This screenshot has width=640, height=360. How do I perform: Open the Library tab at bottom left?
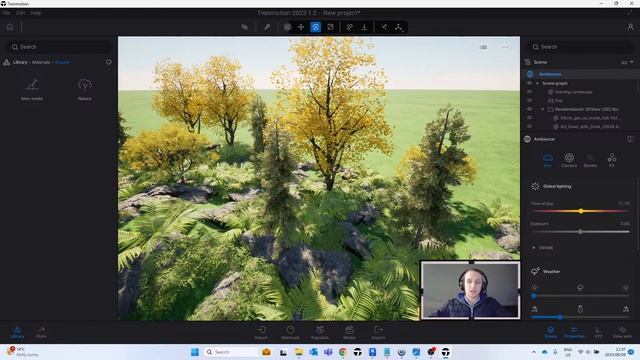click(17, 332)
